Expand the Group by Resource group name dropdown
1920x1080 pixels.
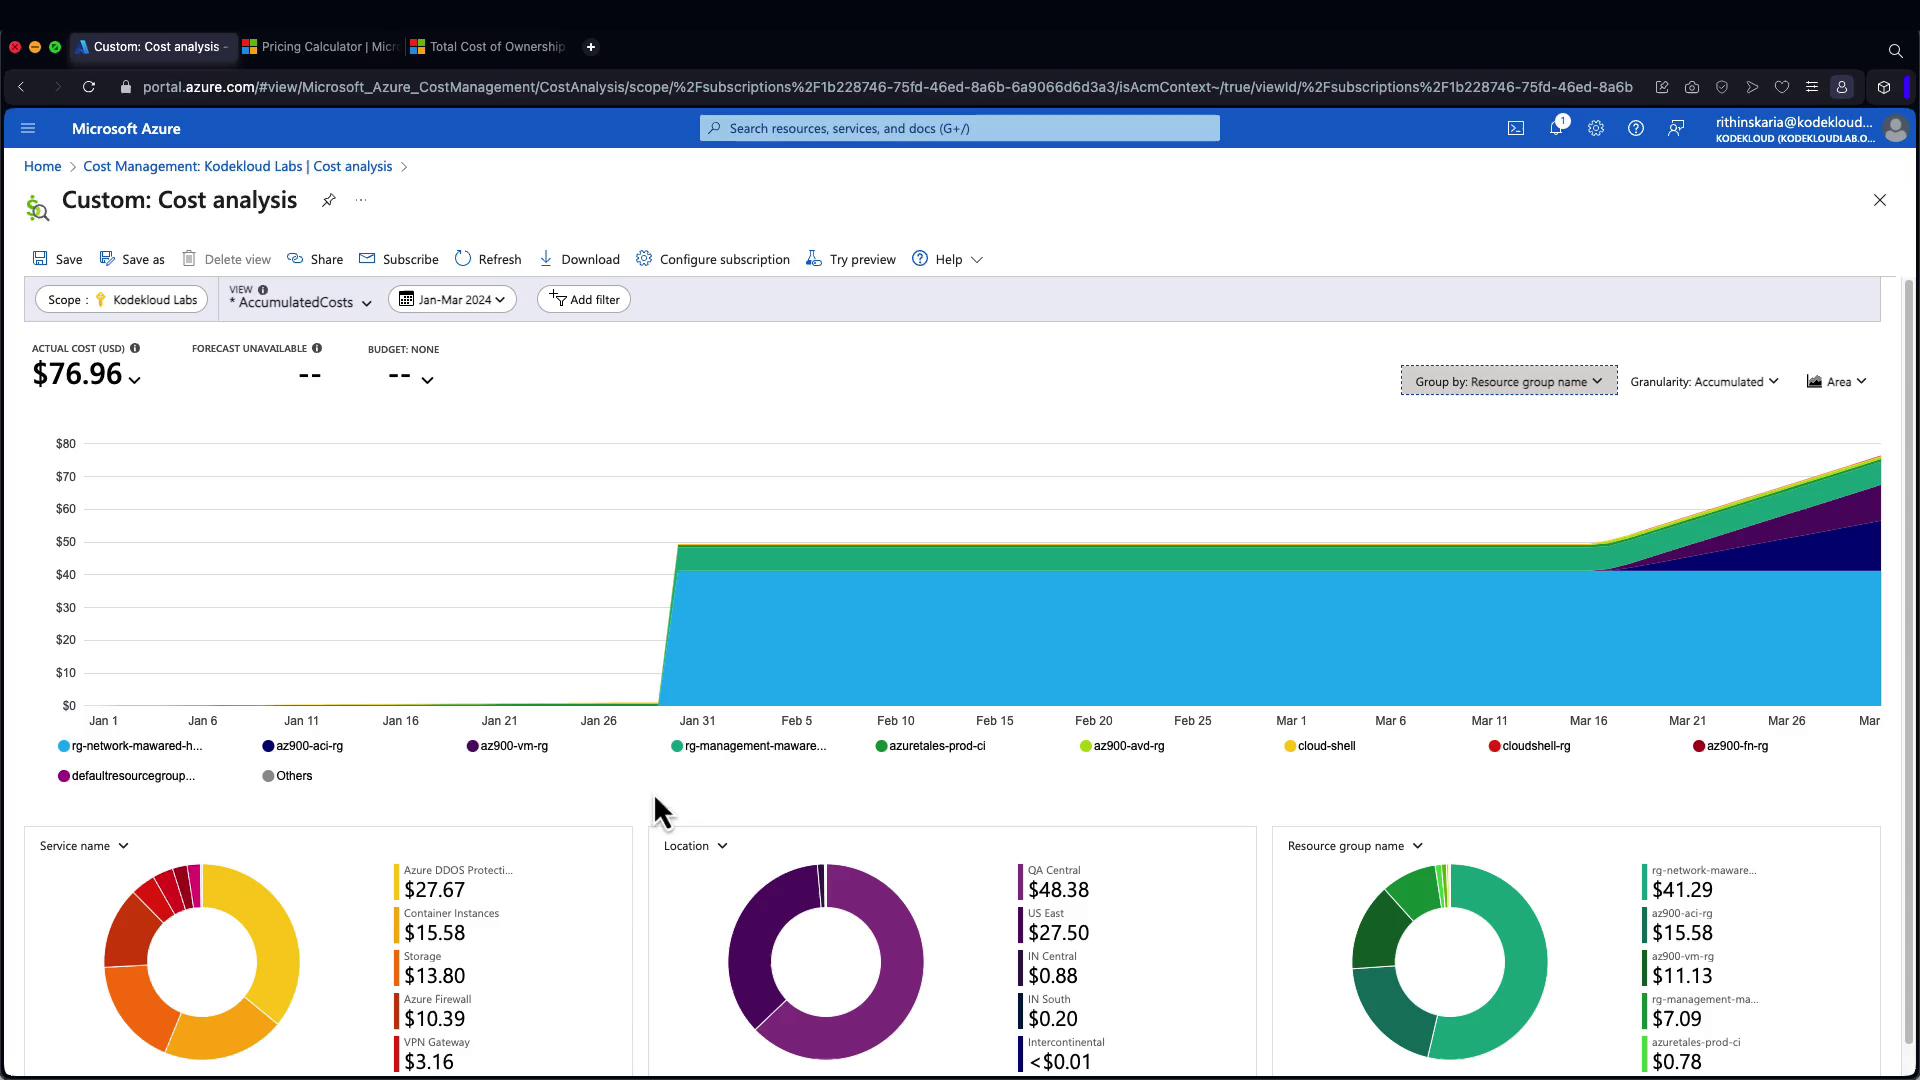point(1508,381)
